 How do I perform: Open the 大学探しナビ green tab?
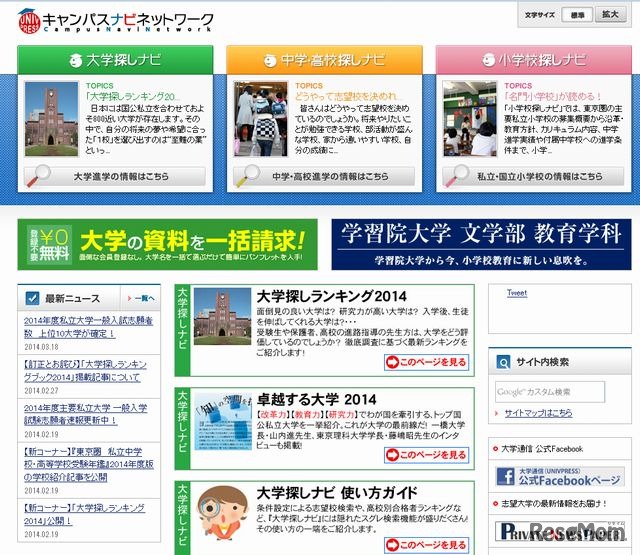click(x=115, y=60)
